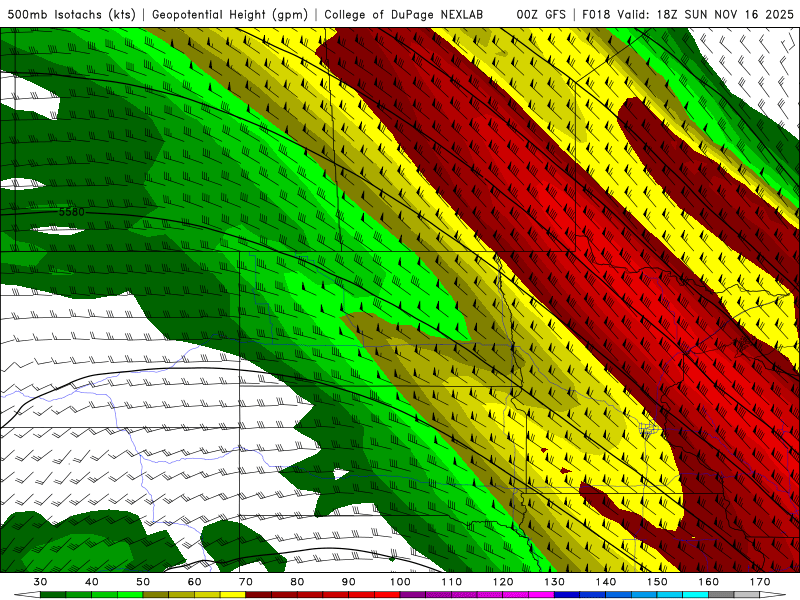Click the "500mb Isotachs (kts)" title text
This screenshot has height=600, width=800.
tap(71, 14)
